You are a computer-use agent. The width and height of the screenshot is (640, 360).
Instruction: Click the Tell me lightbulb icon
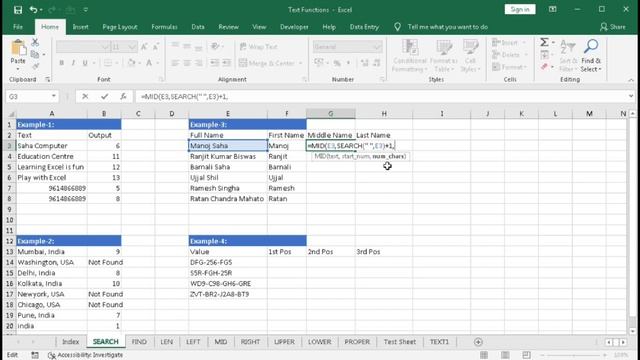(x=397, y=27)
